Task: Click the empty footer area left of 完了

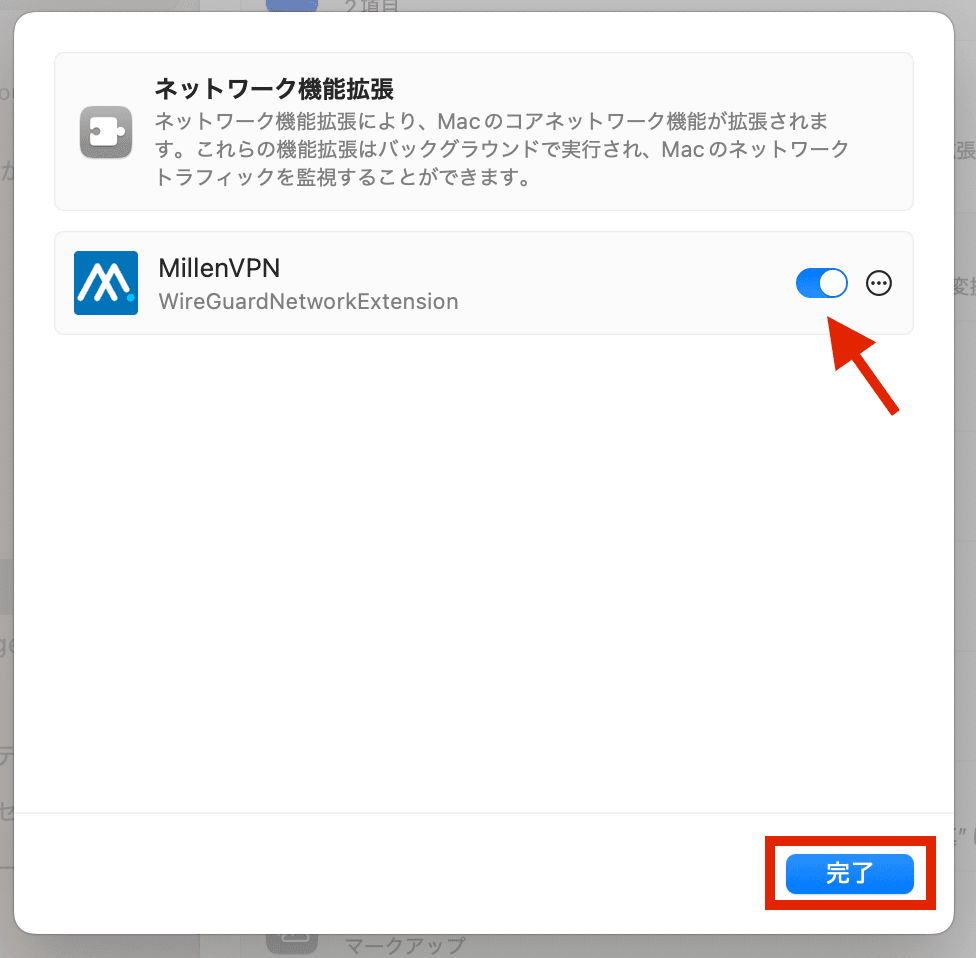Action: pos(386,873)
